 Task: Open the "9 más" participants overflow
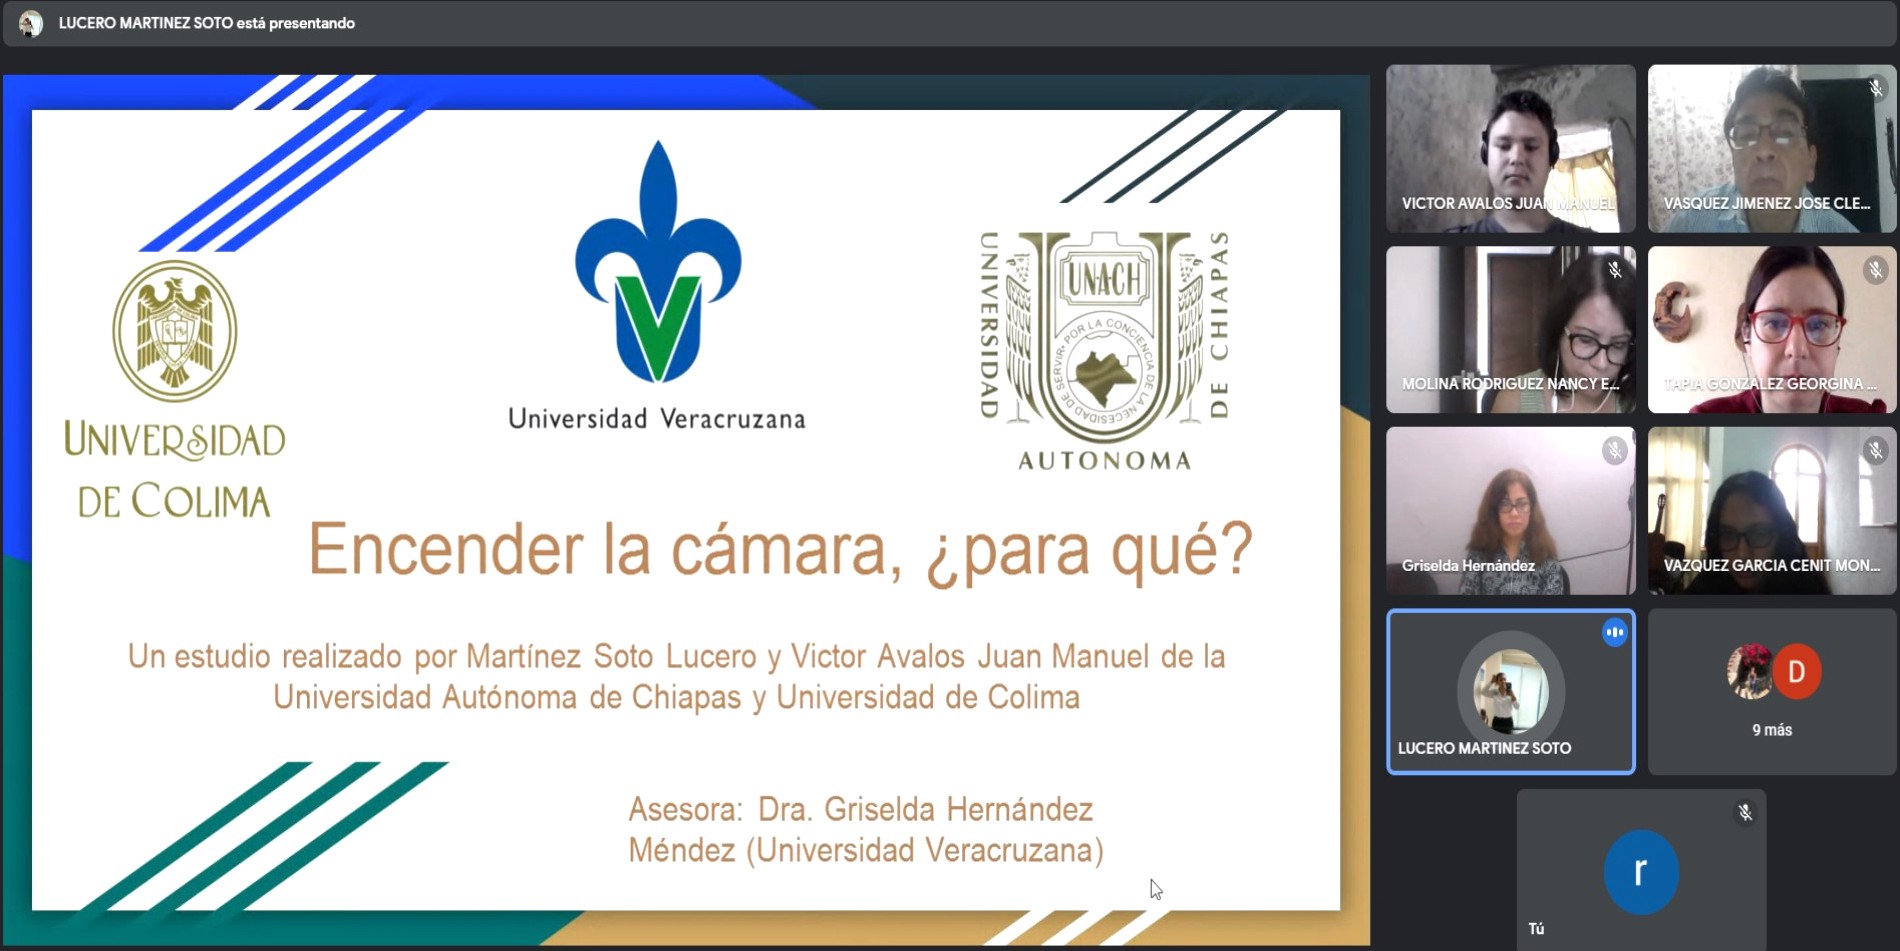[x=1771, y=730]
